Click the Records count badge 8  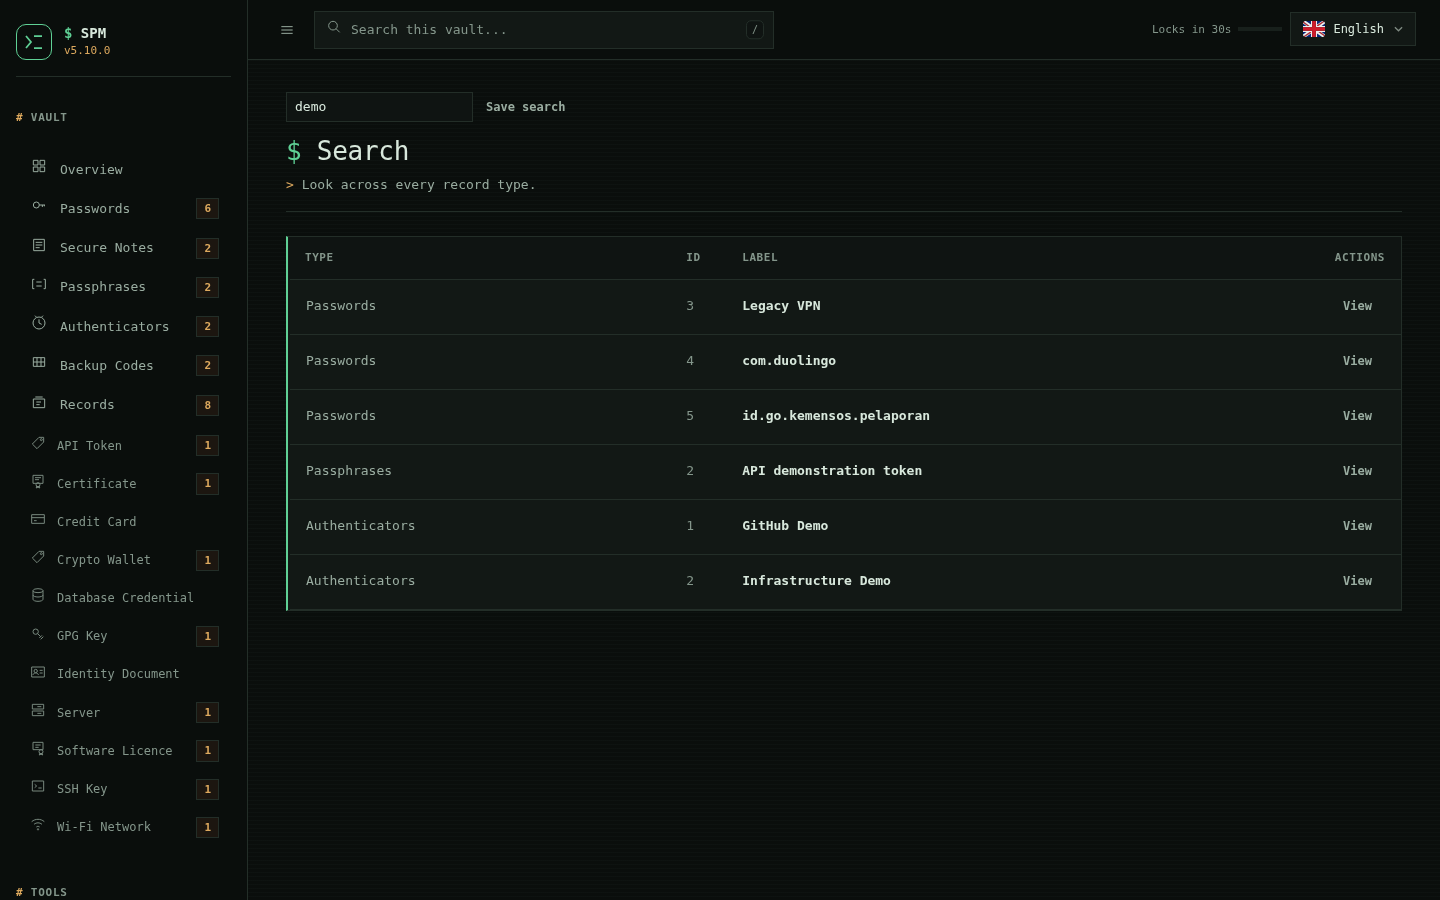point(208,405)
